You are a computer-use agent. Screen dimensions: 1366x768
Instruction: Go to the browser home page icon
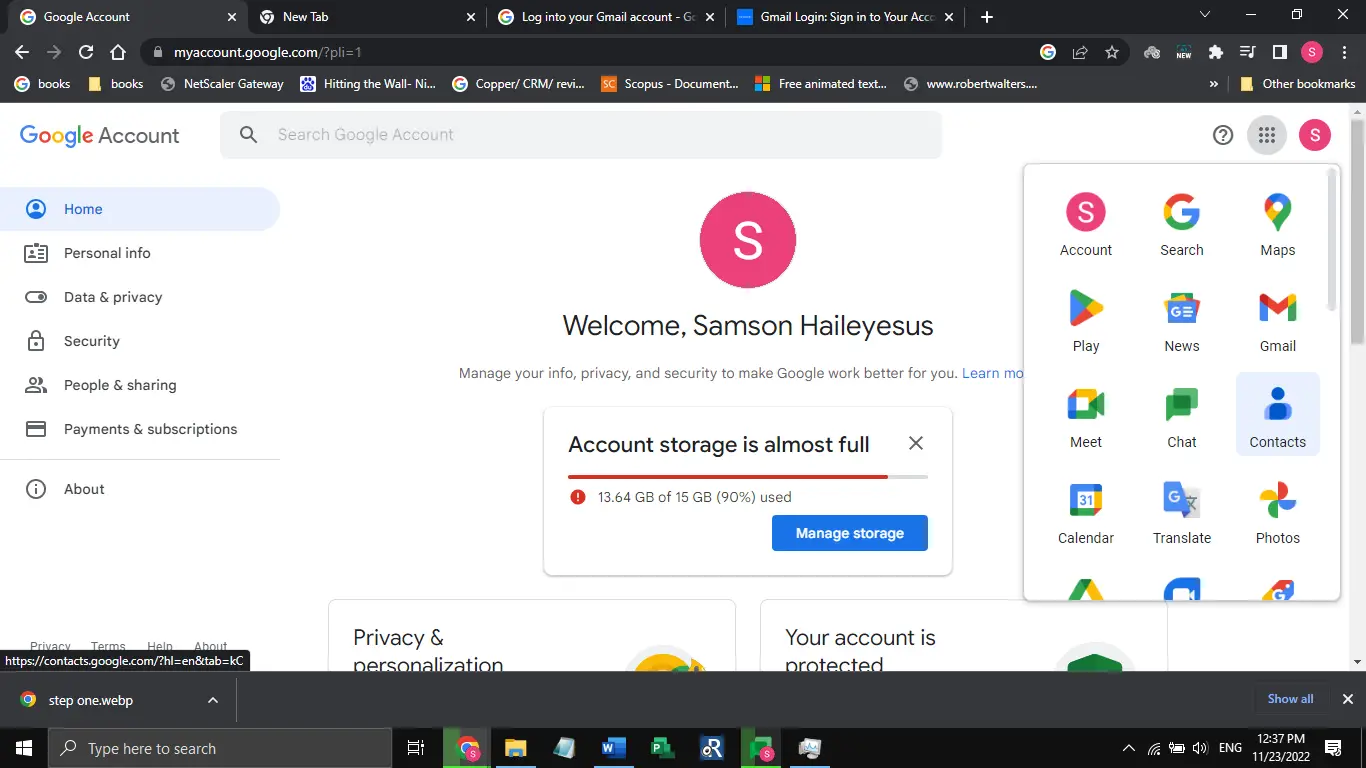(118, 52)
